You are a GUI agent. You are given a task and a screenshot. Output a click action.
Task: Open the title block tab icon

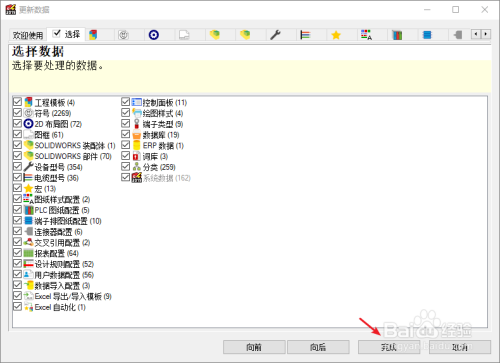[x=184, y=35]
